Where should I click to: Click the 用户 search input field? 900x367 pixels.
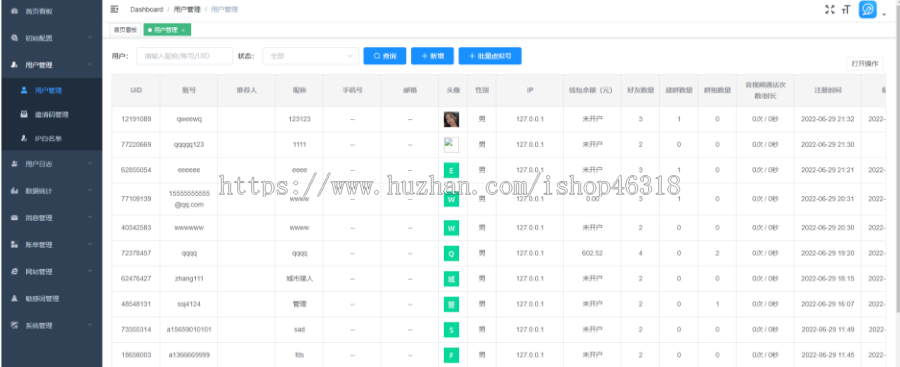point(185,56)
